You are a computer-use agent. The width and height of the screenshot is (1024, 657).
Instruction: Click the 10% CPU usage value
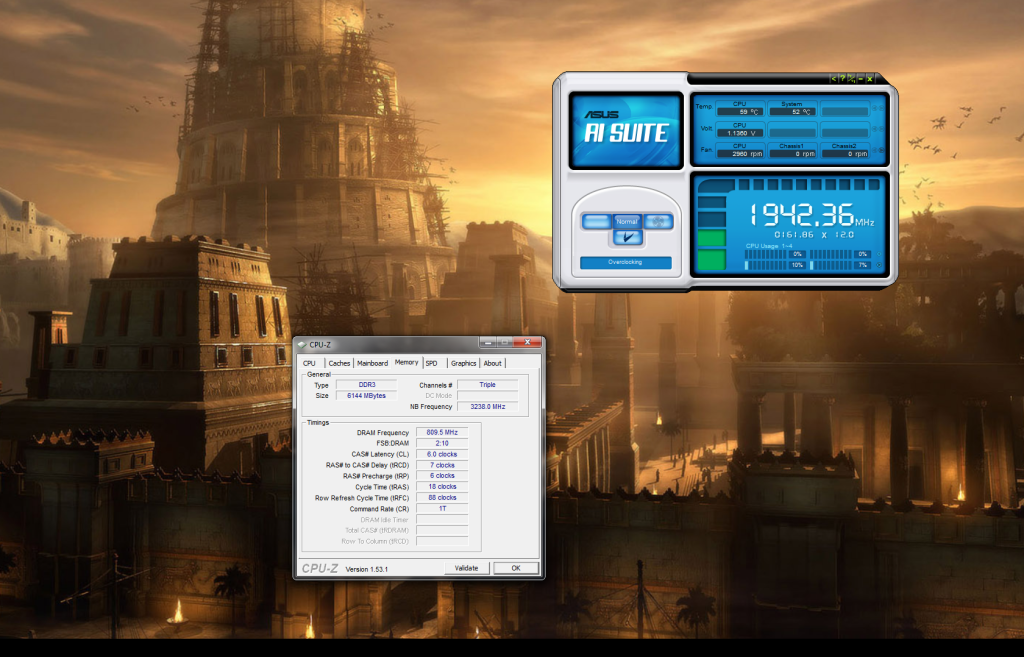coord(797,265)
